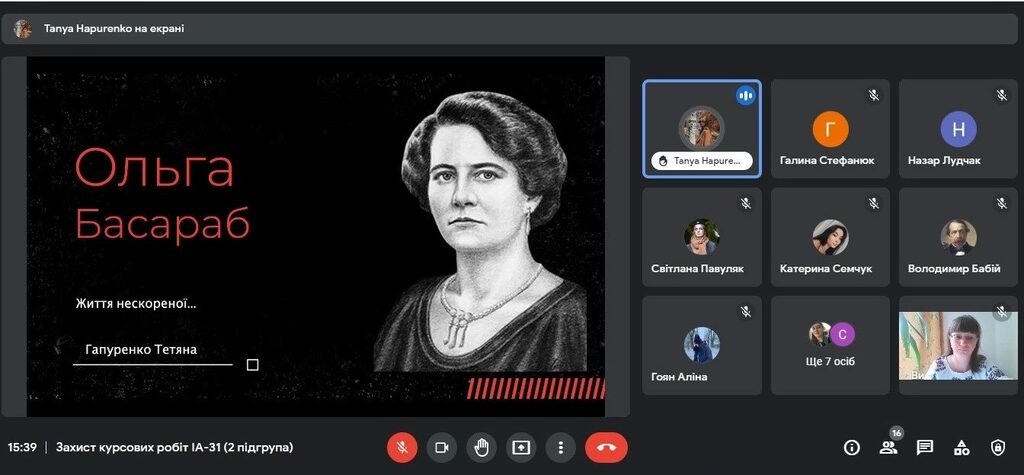
Task: Click the audio indicator on Tanya Hapurenko's tile
Action: coord(745,95)
